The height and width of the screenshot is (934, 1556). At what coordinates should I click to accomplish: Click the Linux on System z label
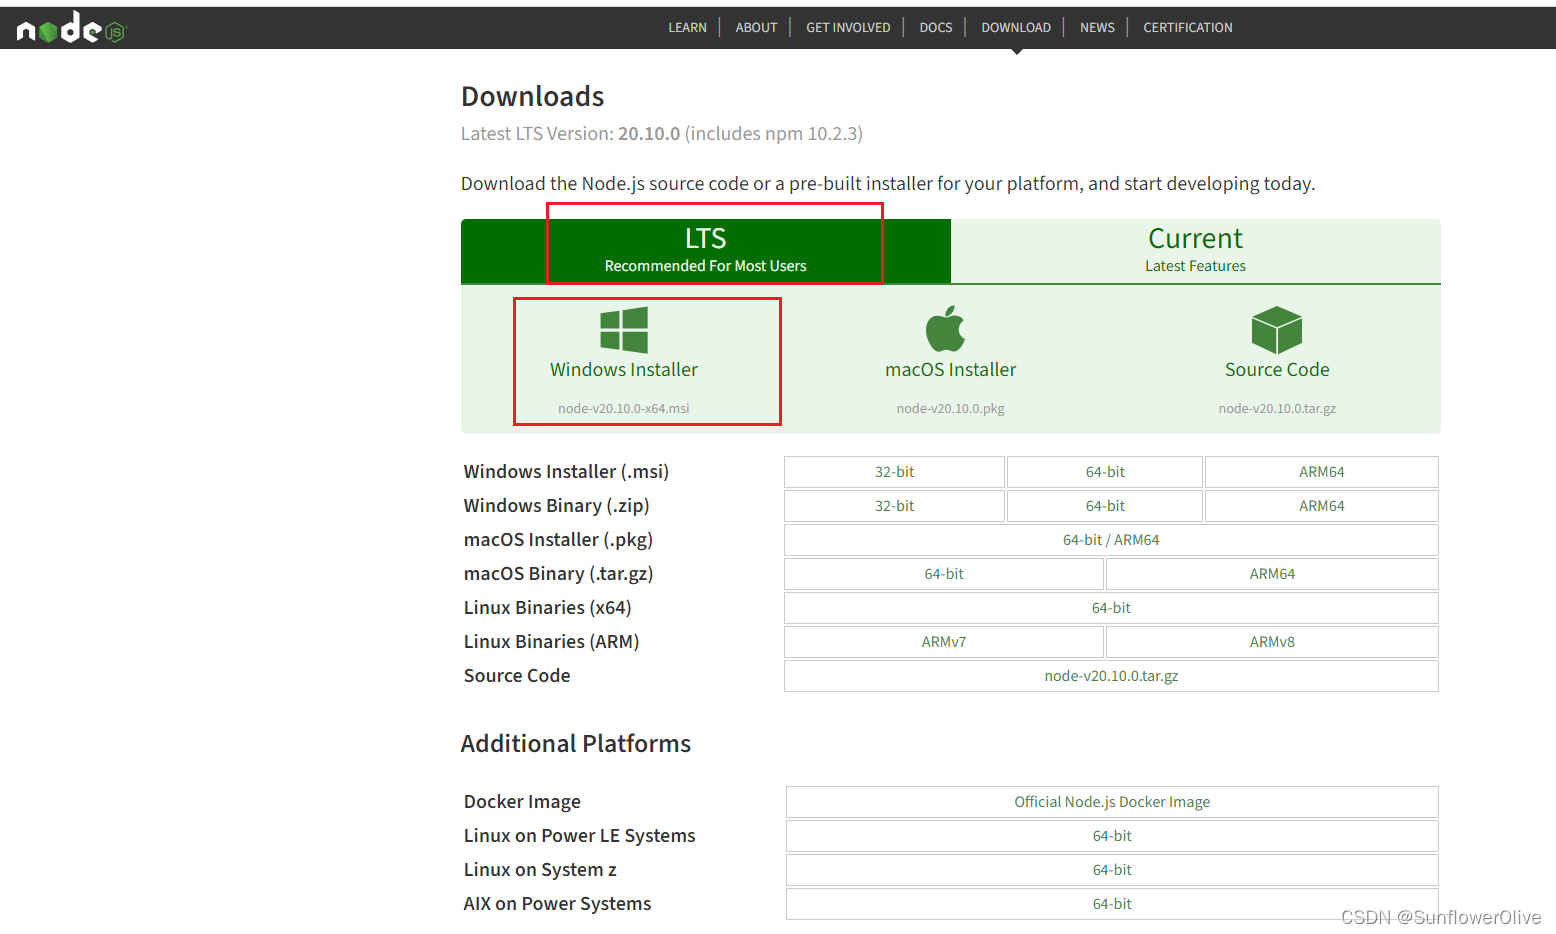pyautogui.click(x=540, y=870)
